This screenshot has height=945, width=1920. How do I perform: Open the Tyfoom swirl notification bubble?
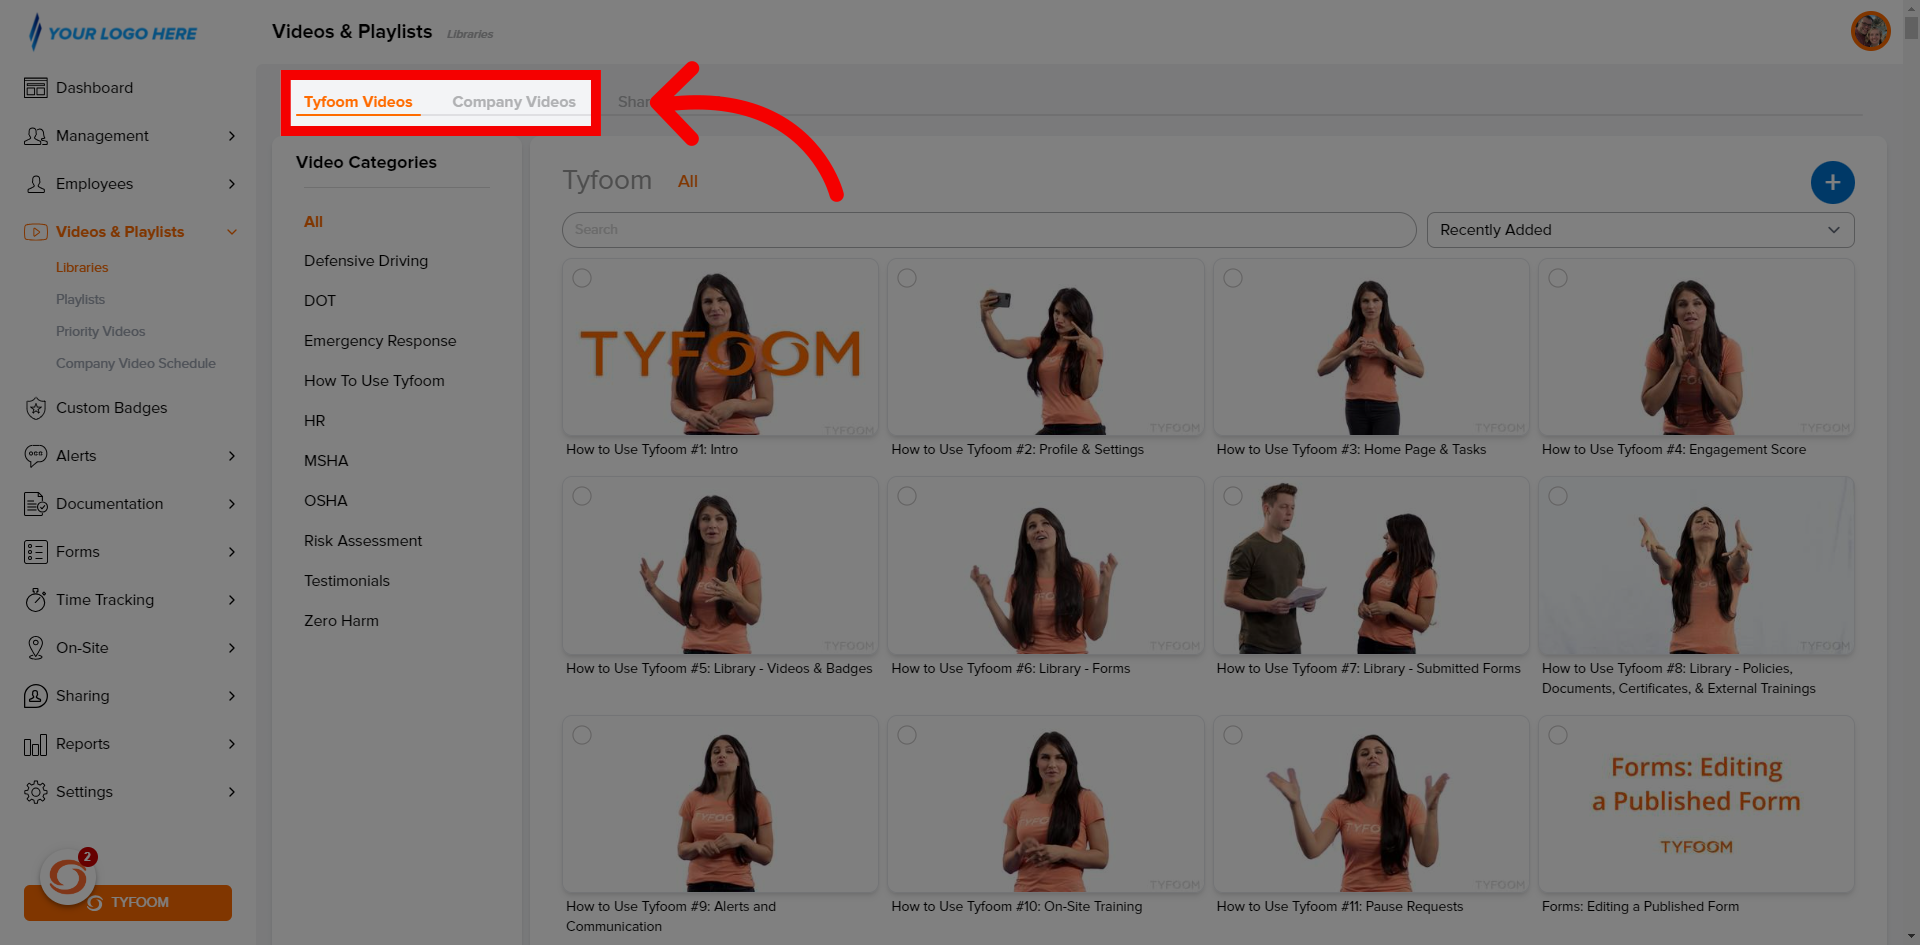(68, 876)
